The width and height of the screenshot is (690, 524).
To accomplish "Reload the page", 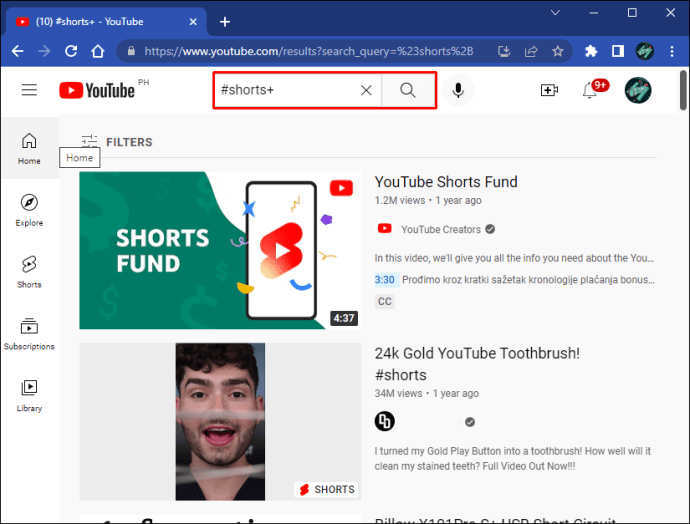I will 71,51.
